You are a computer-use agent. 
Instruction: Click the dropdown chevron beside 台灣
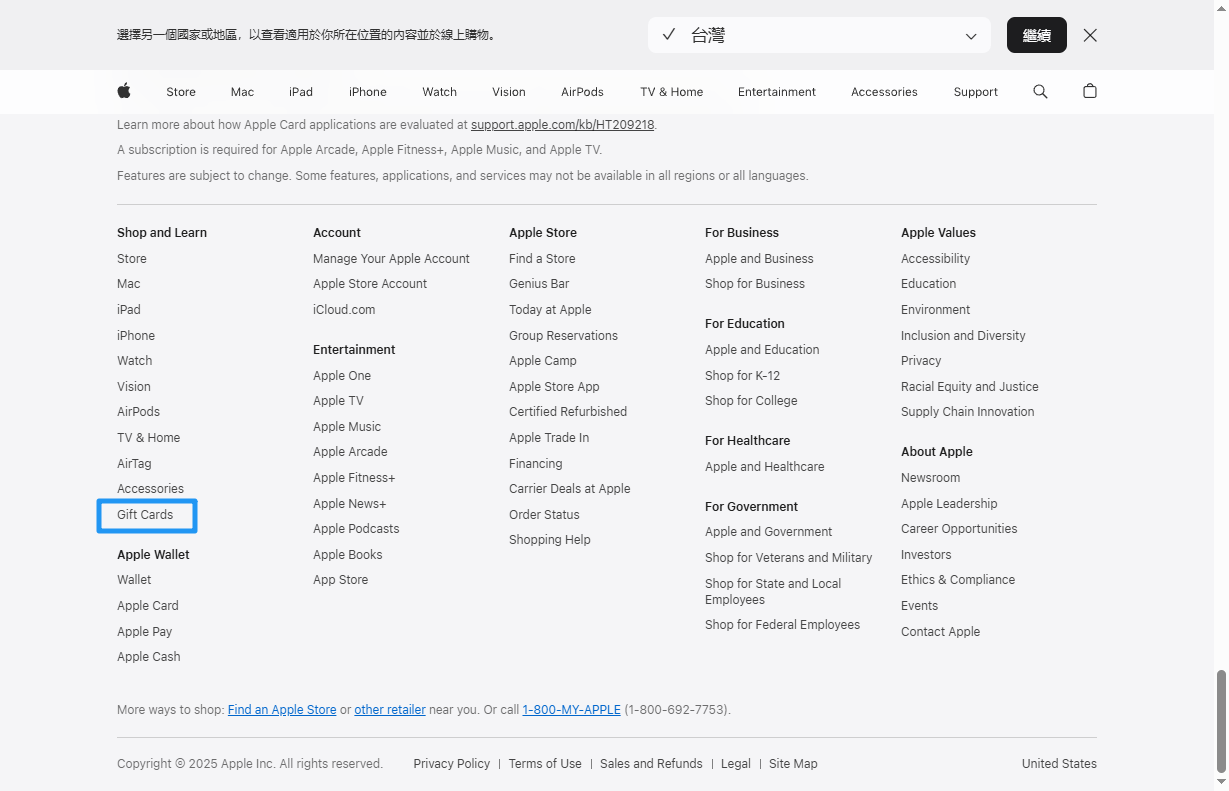coord(970,36)
